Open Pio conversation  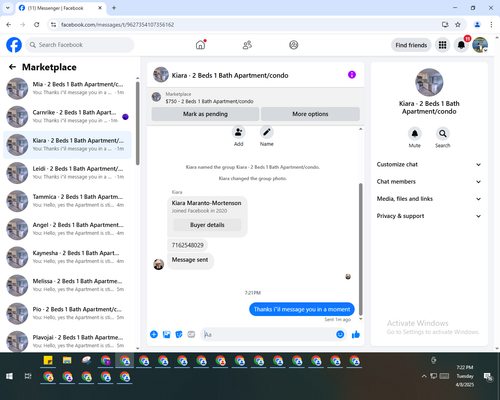67,313
